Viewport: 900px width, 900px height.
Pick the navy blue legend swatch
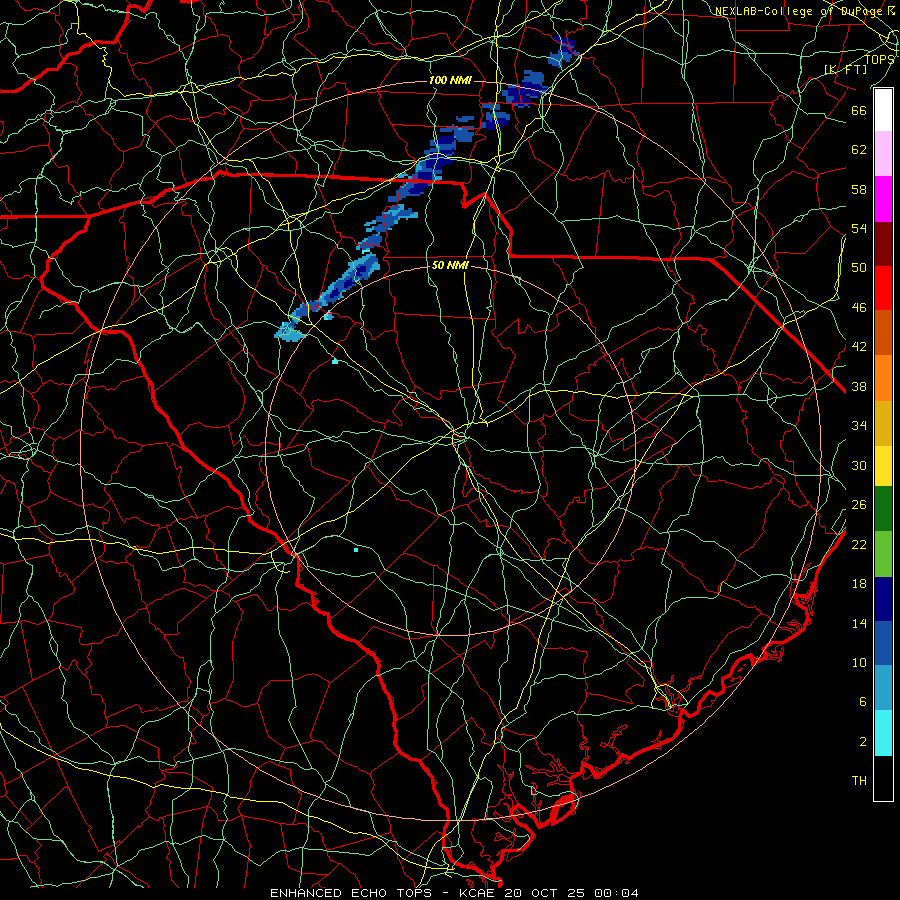point(883,599)
